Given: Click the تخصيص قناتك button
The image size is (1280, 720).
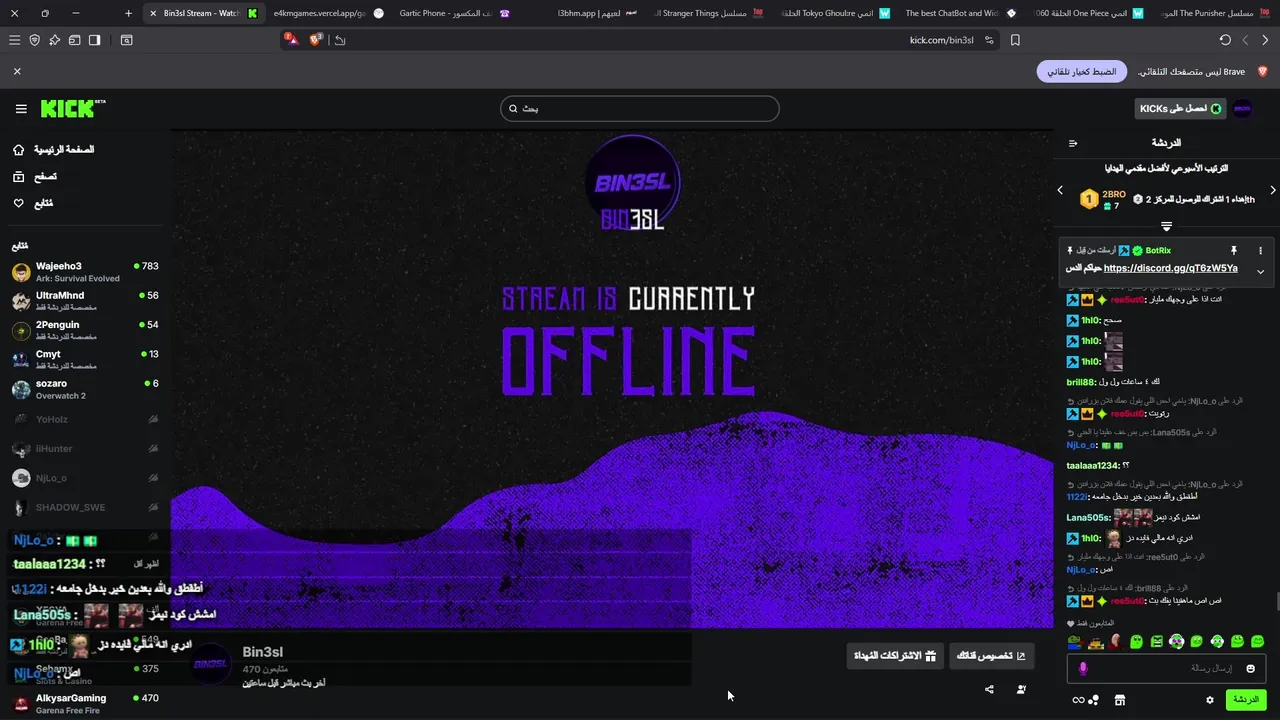Looking at the screenshot, I should (991, 656).
